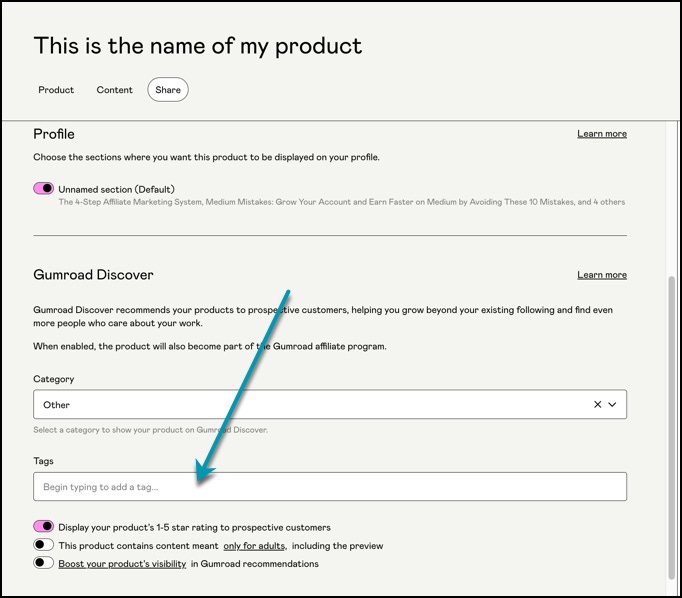Click the 'Tags' field label
Image resolution: width=682 pixels, height=598 pixels.
pyautogui.click(x=43, y=461)
